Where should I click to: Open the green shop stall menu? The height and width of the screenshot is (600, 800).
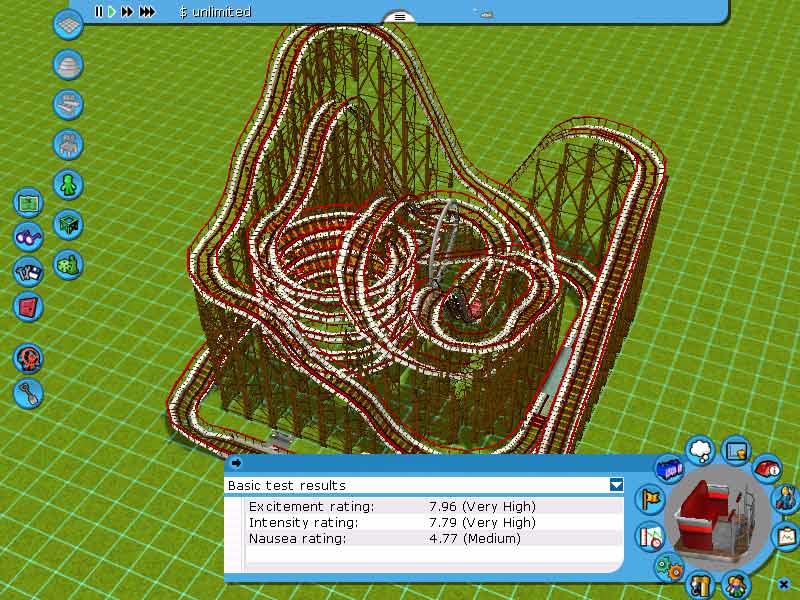(68, 224)
